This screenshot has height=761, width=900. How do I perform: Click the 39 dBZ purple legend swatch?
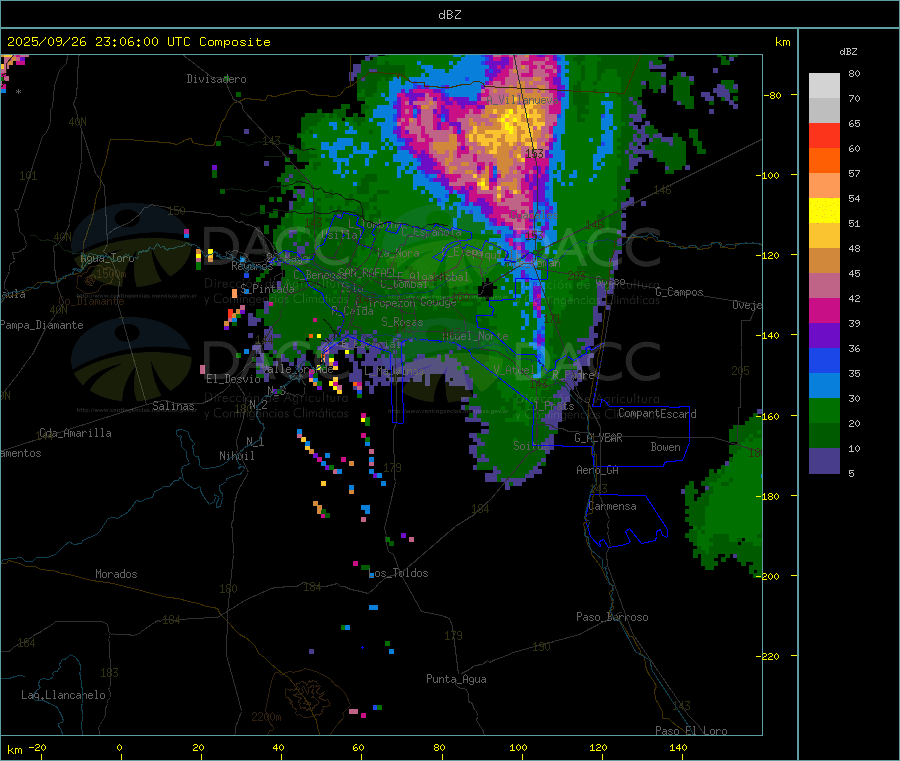[824, 336]
